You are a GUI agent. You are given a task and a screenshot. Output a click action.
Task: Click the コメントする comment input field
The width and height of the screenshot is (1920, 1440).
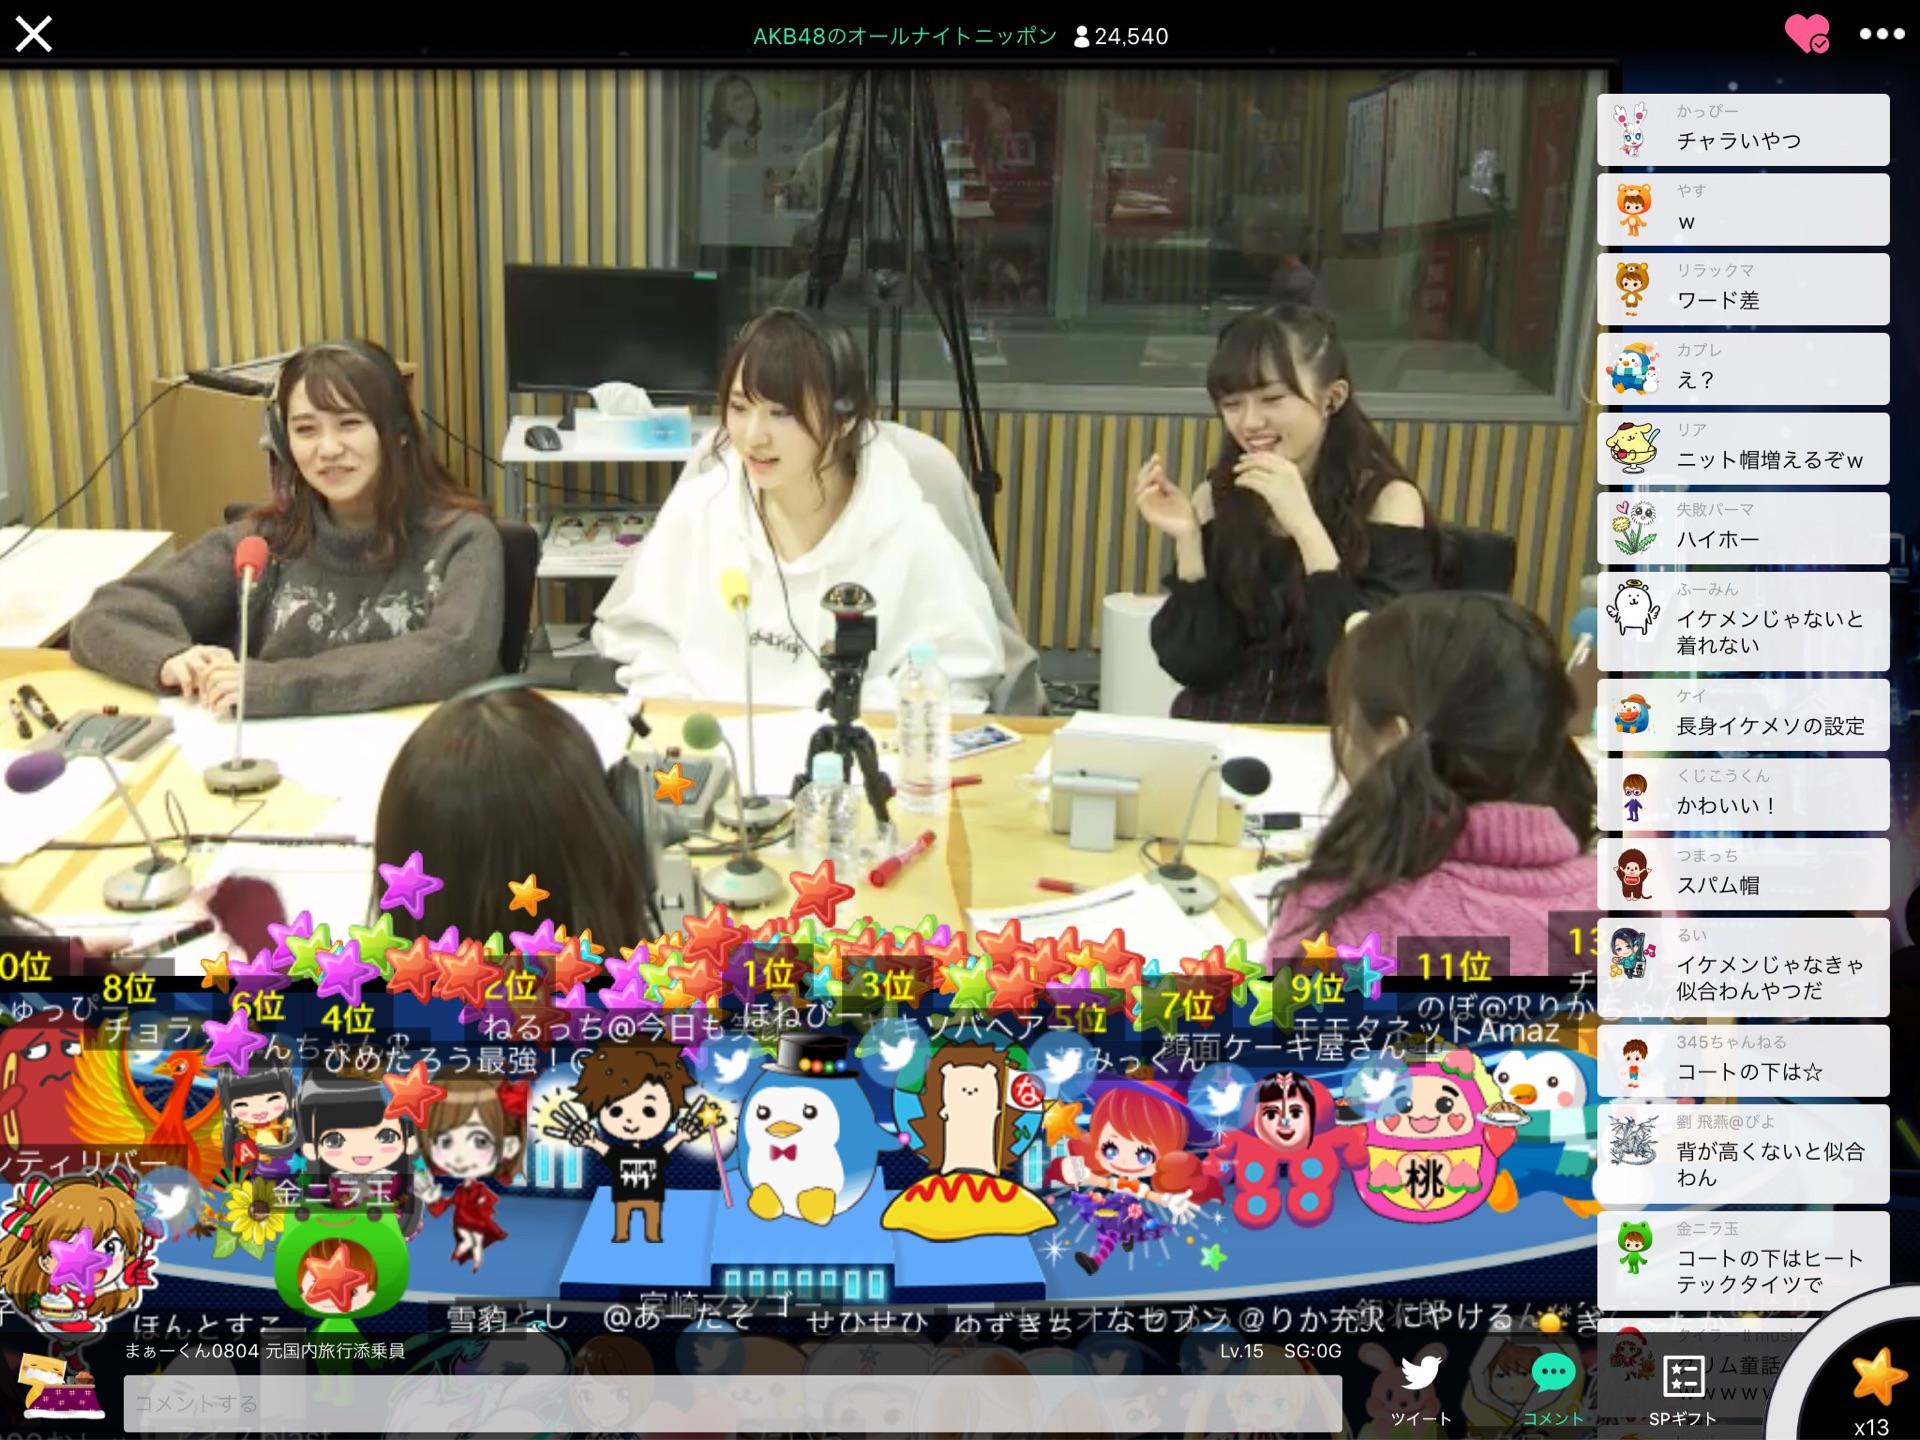point(732,1403)
